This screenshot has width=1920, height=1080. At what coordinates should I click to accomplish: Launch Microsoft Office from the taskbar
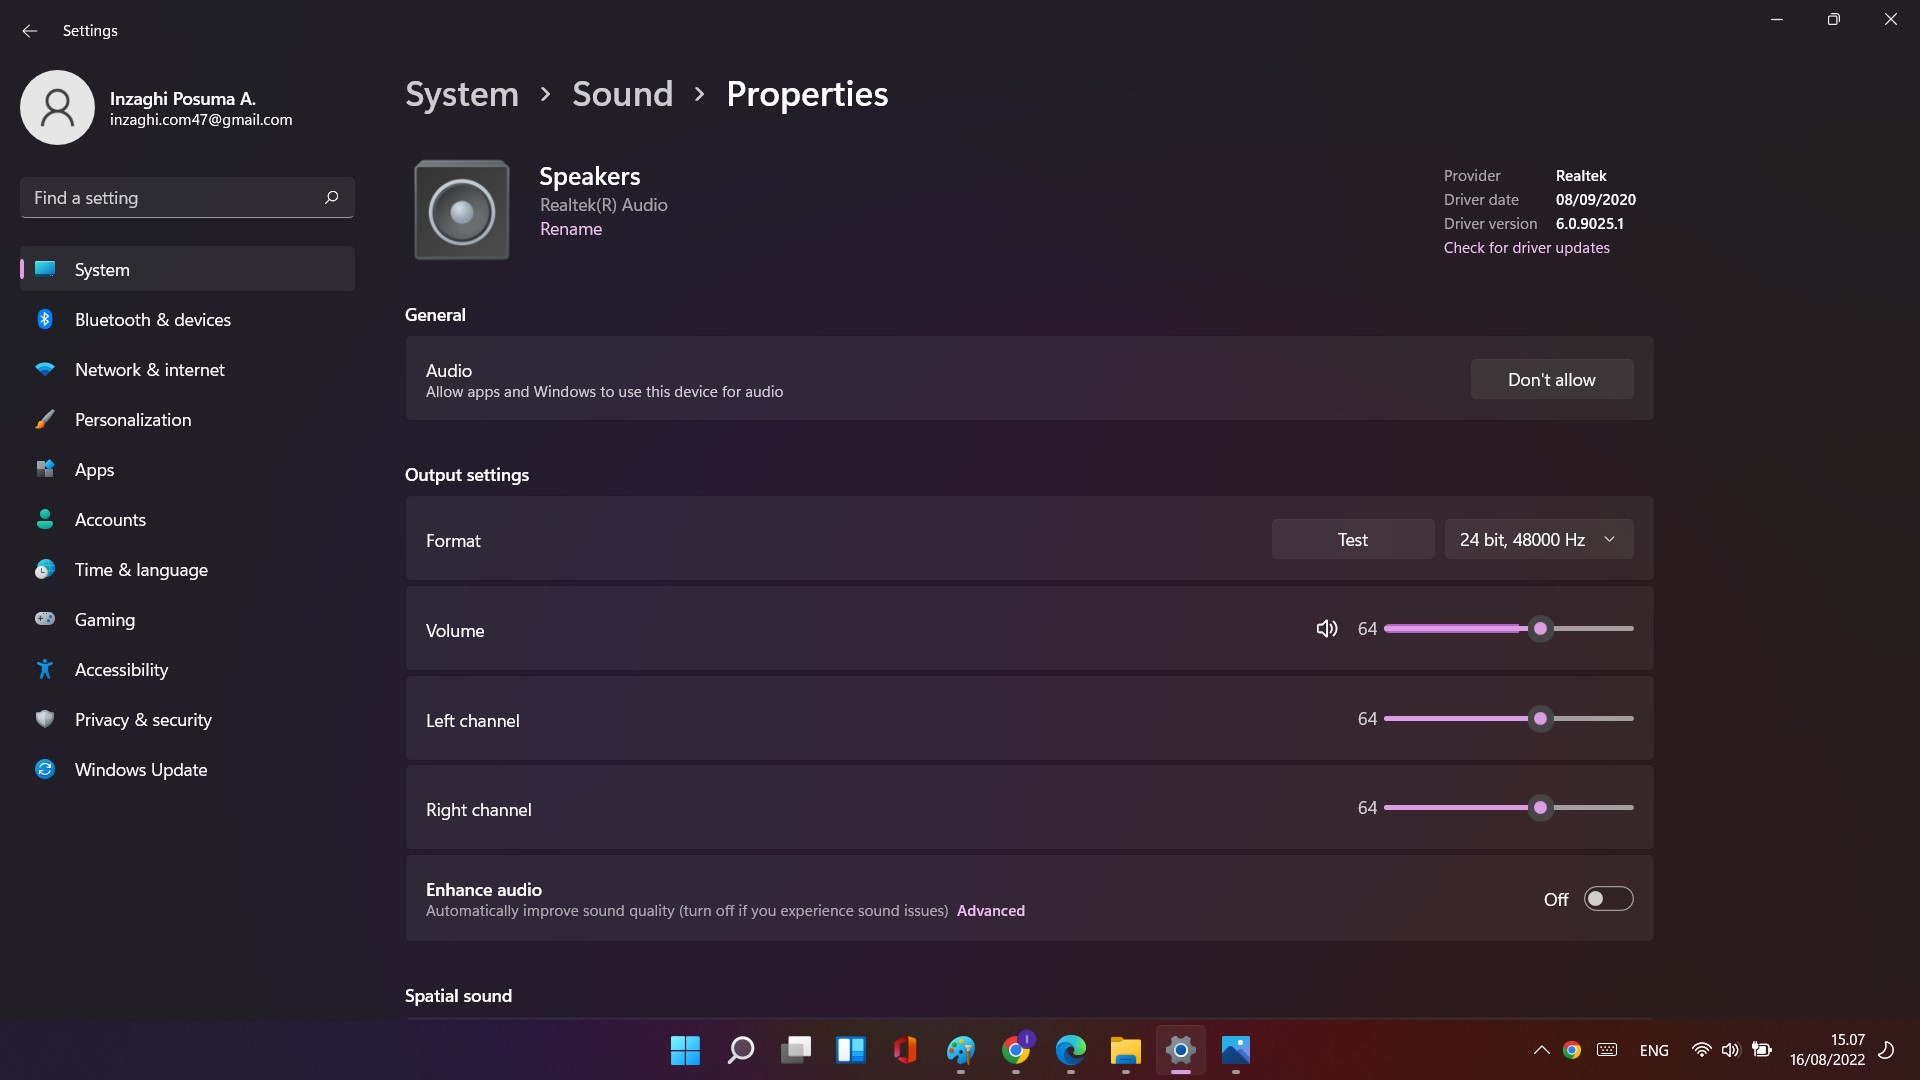(x=905, y=1050)
